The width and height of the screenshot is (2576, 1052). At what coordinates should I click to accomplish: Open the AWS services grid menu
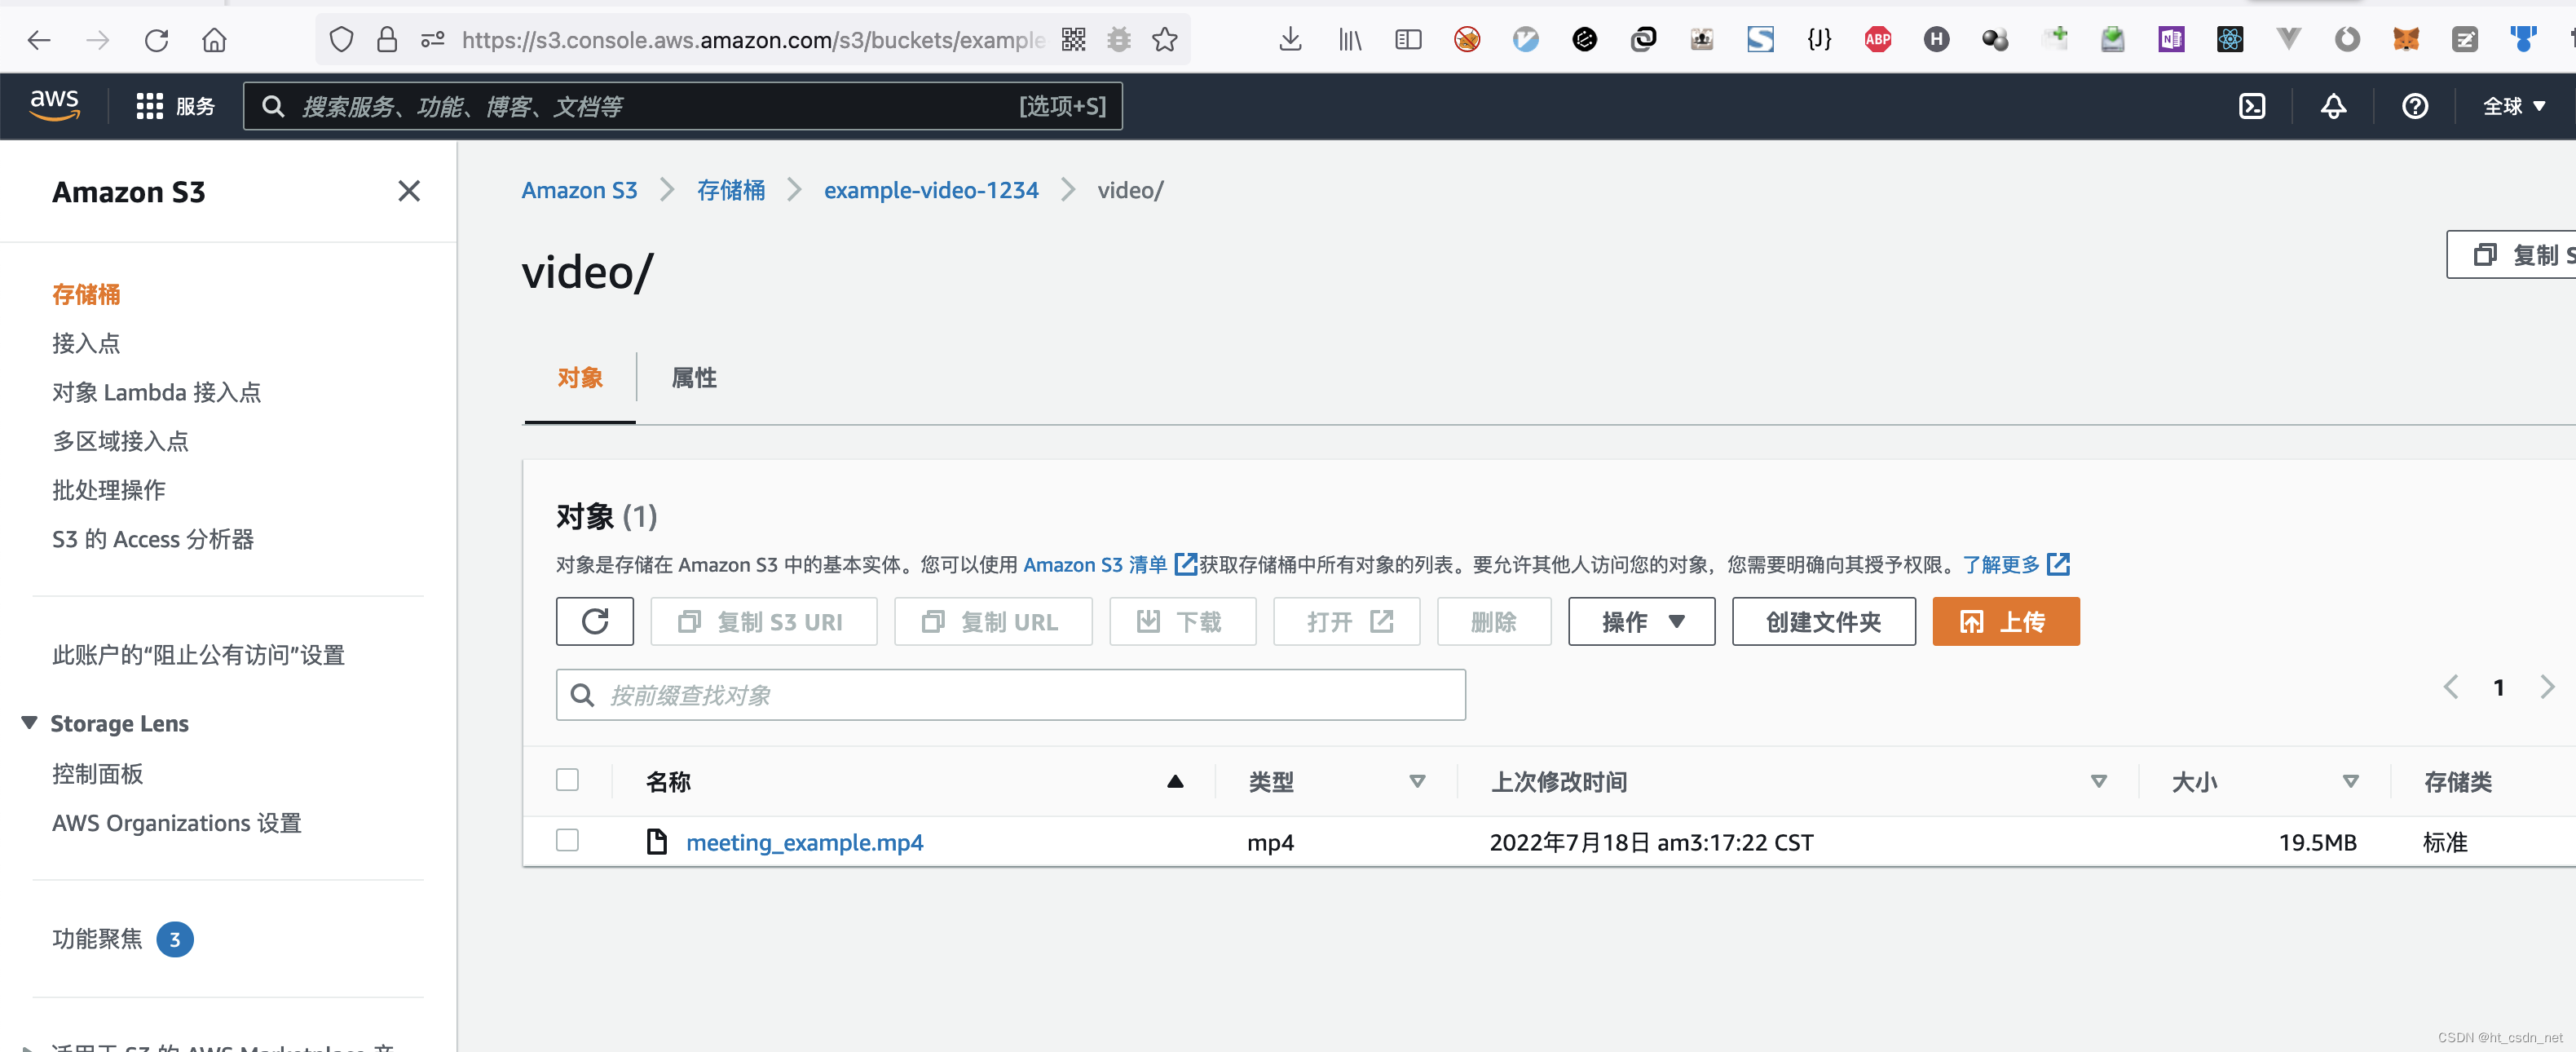pyautogui.click(x=175, y=106)
